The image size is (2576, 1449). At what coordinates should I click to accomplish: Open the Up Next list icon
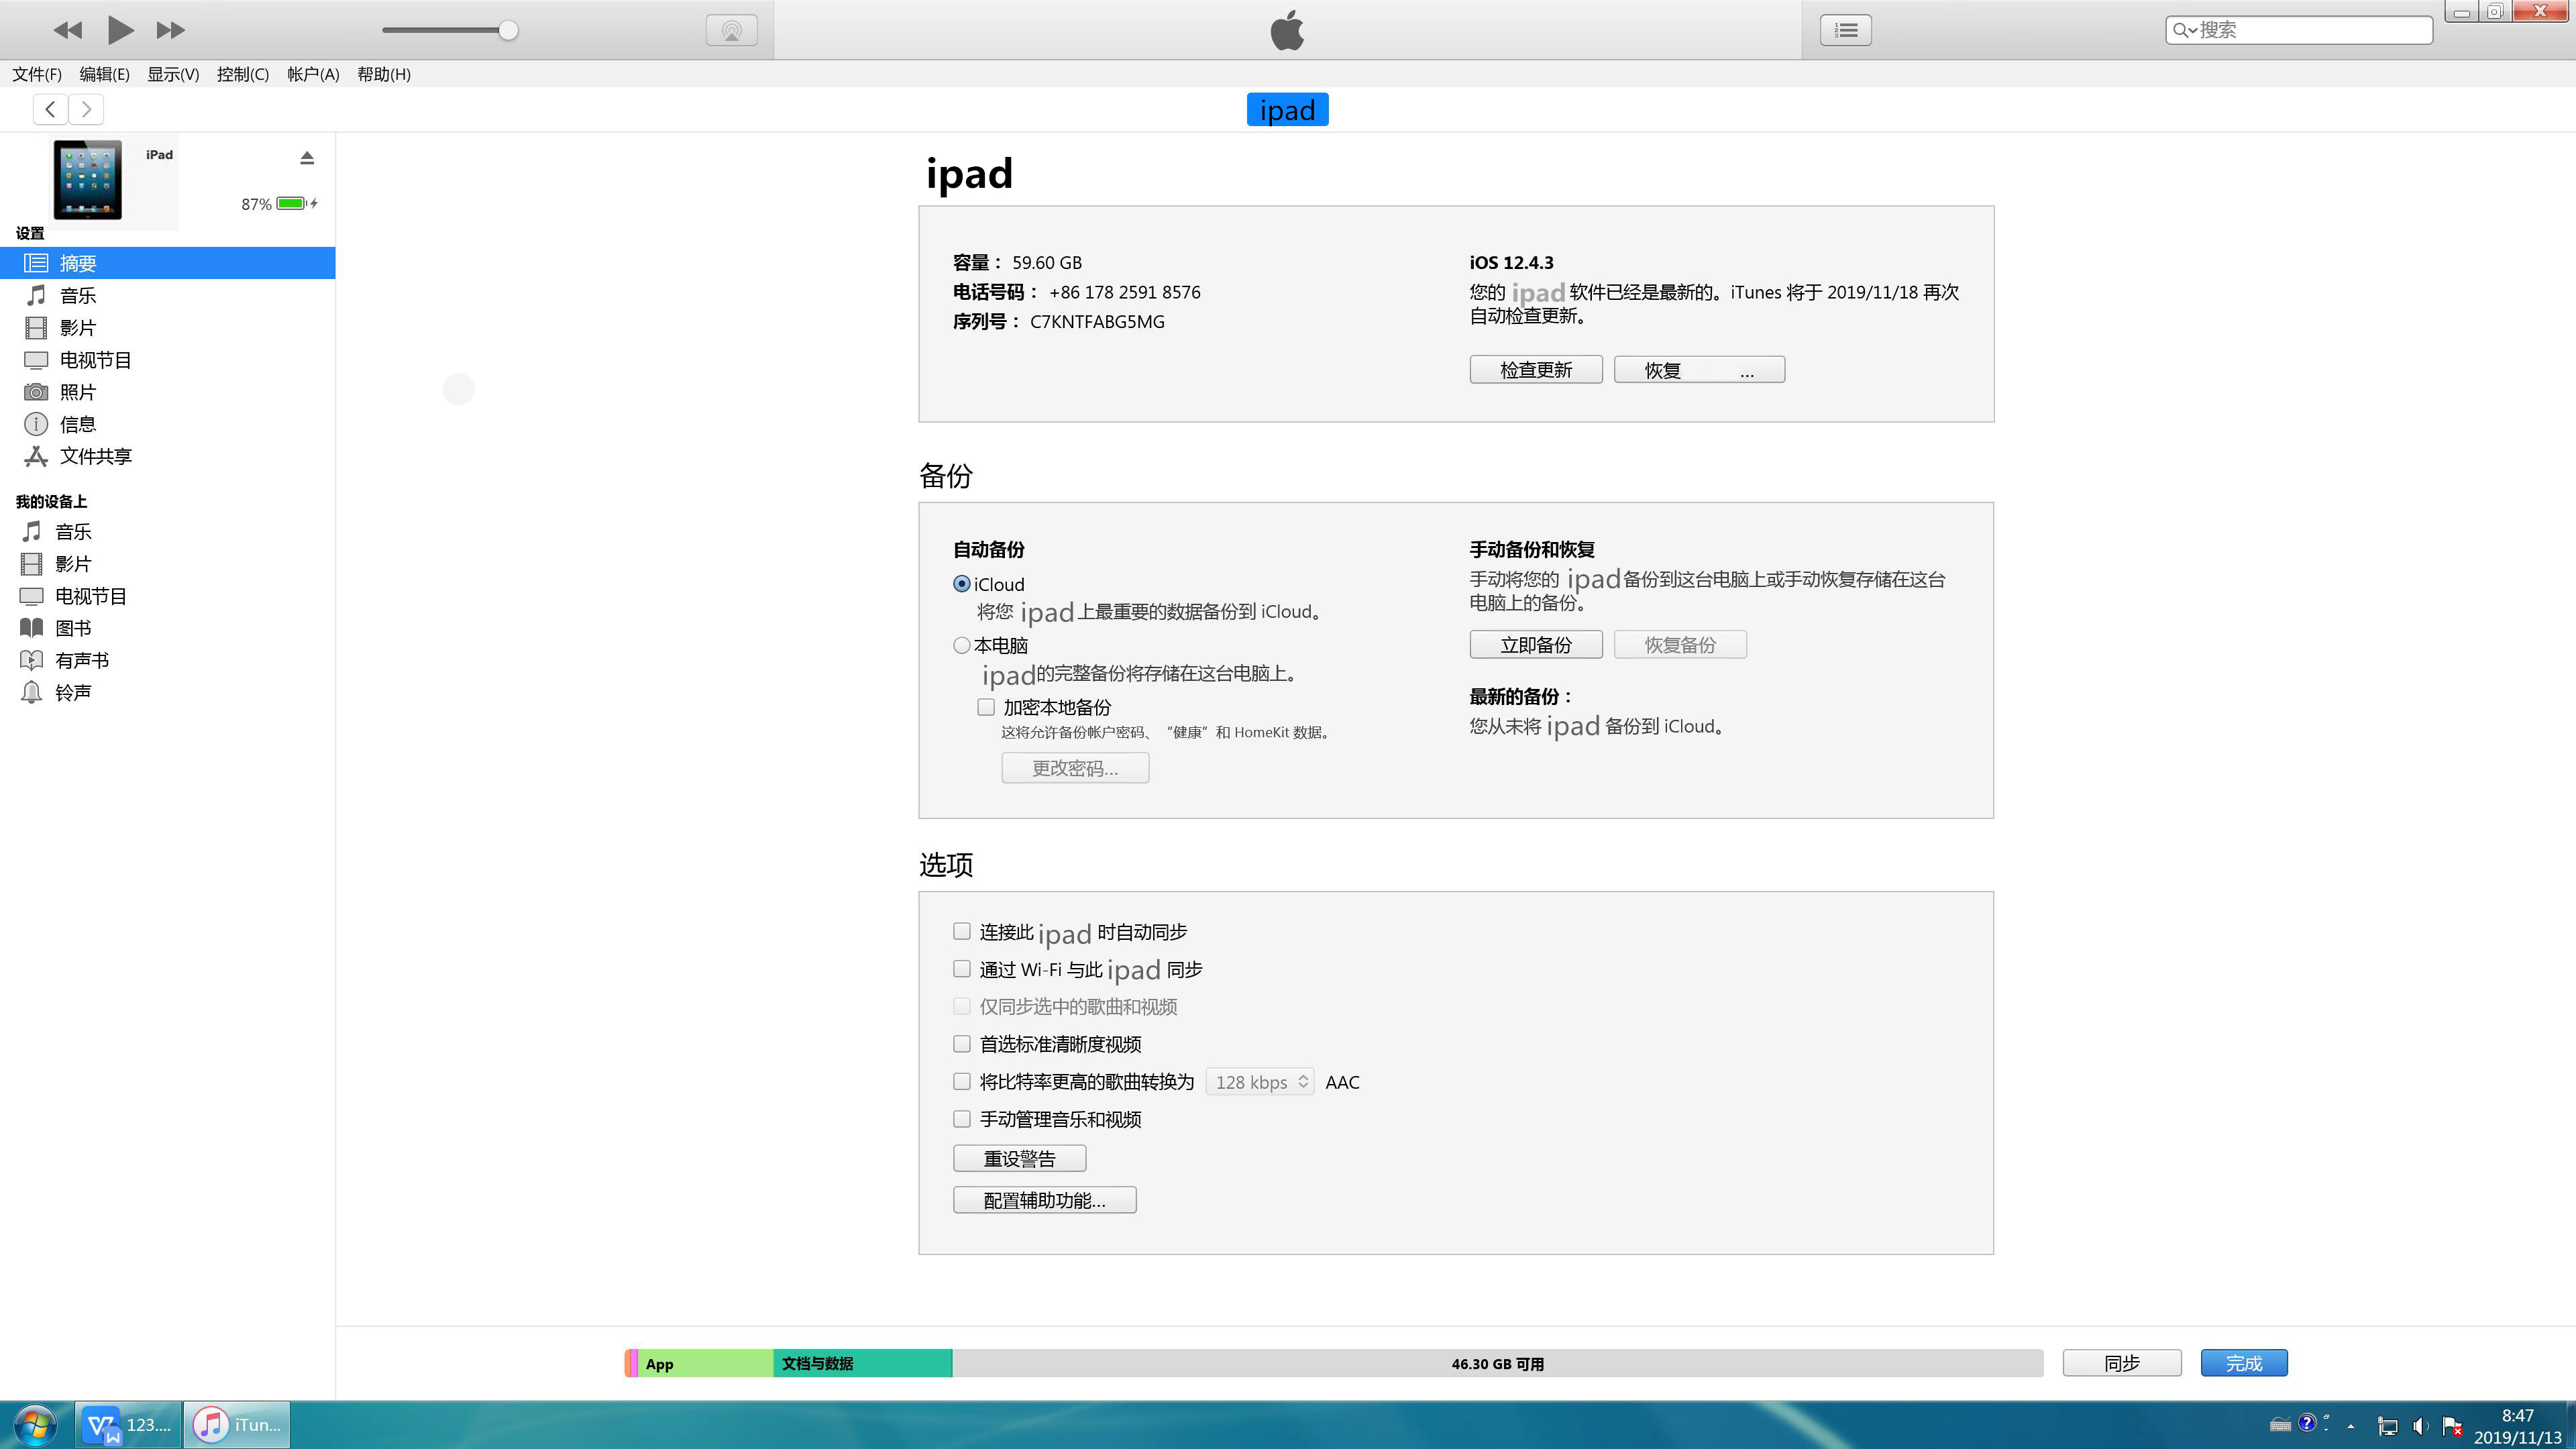click(1846, 30)
